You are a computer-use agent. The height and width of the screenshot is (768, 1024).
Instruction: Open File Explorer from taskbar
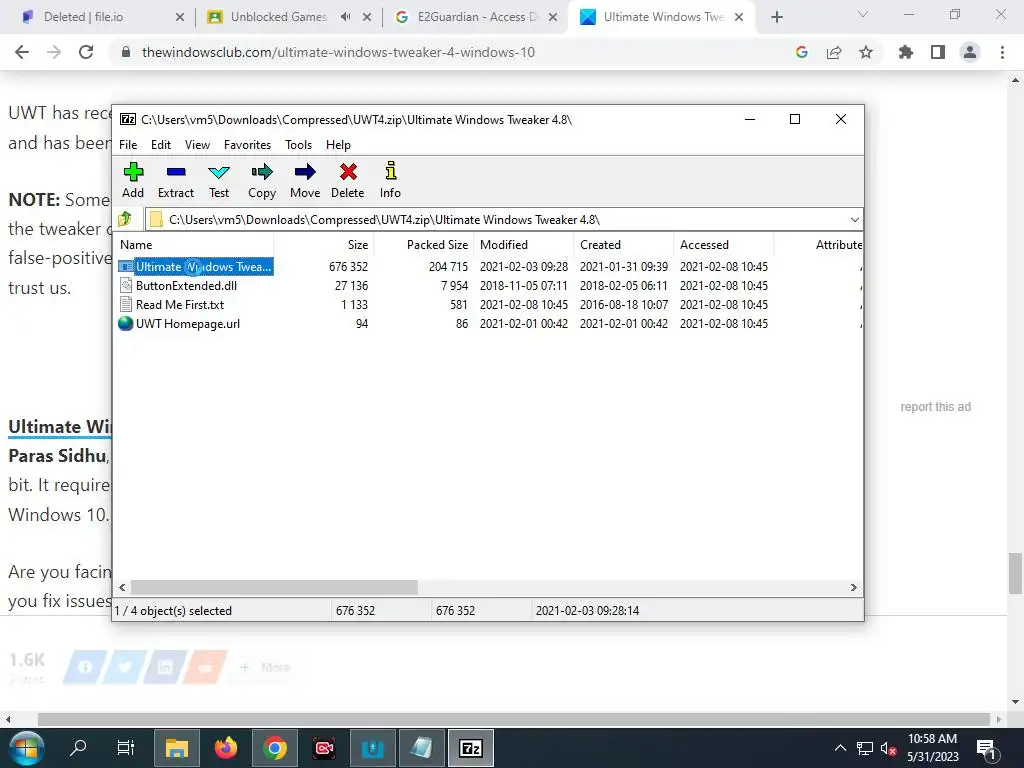click(176, 748)
